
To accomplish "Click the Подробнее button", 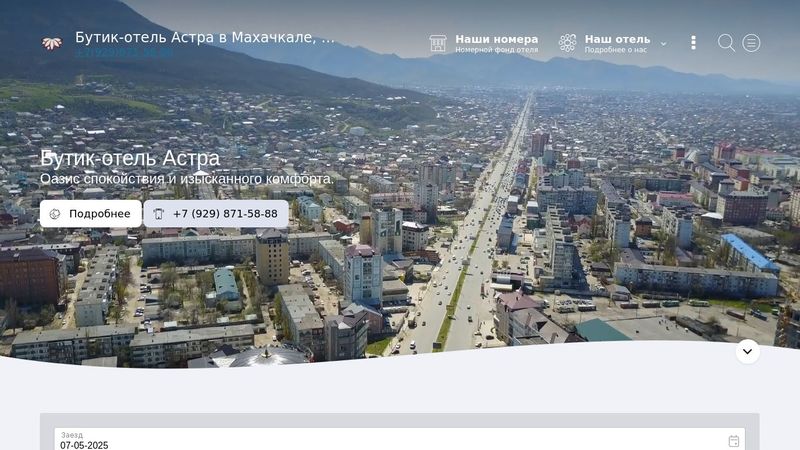I will click(x=91, y=213).
